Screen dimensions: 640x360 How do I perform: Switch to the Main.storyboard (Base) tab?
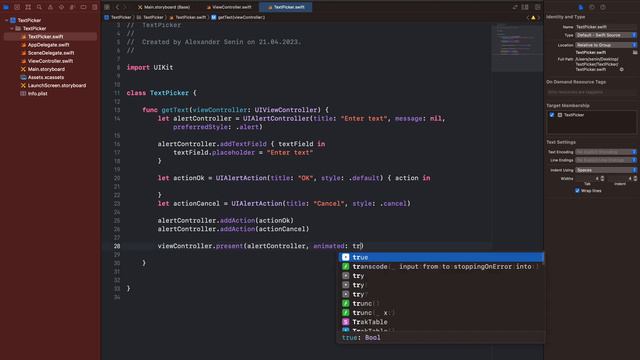[163, 7]
